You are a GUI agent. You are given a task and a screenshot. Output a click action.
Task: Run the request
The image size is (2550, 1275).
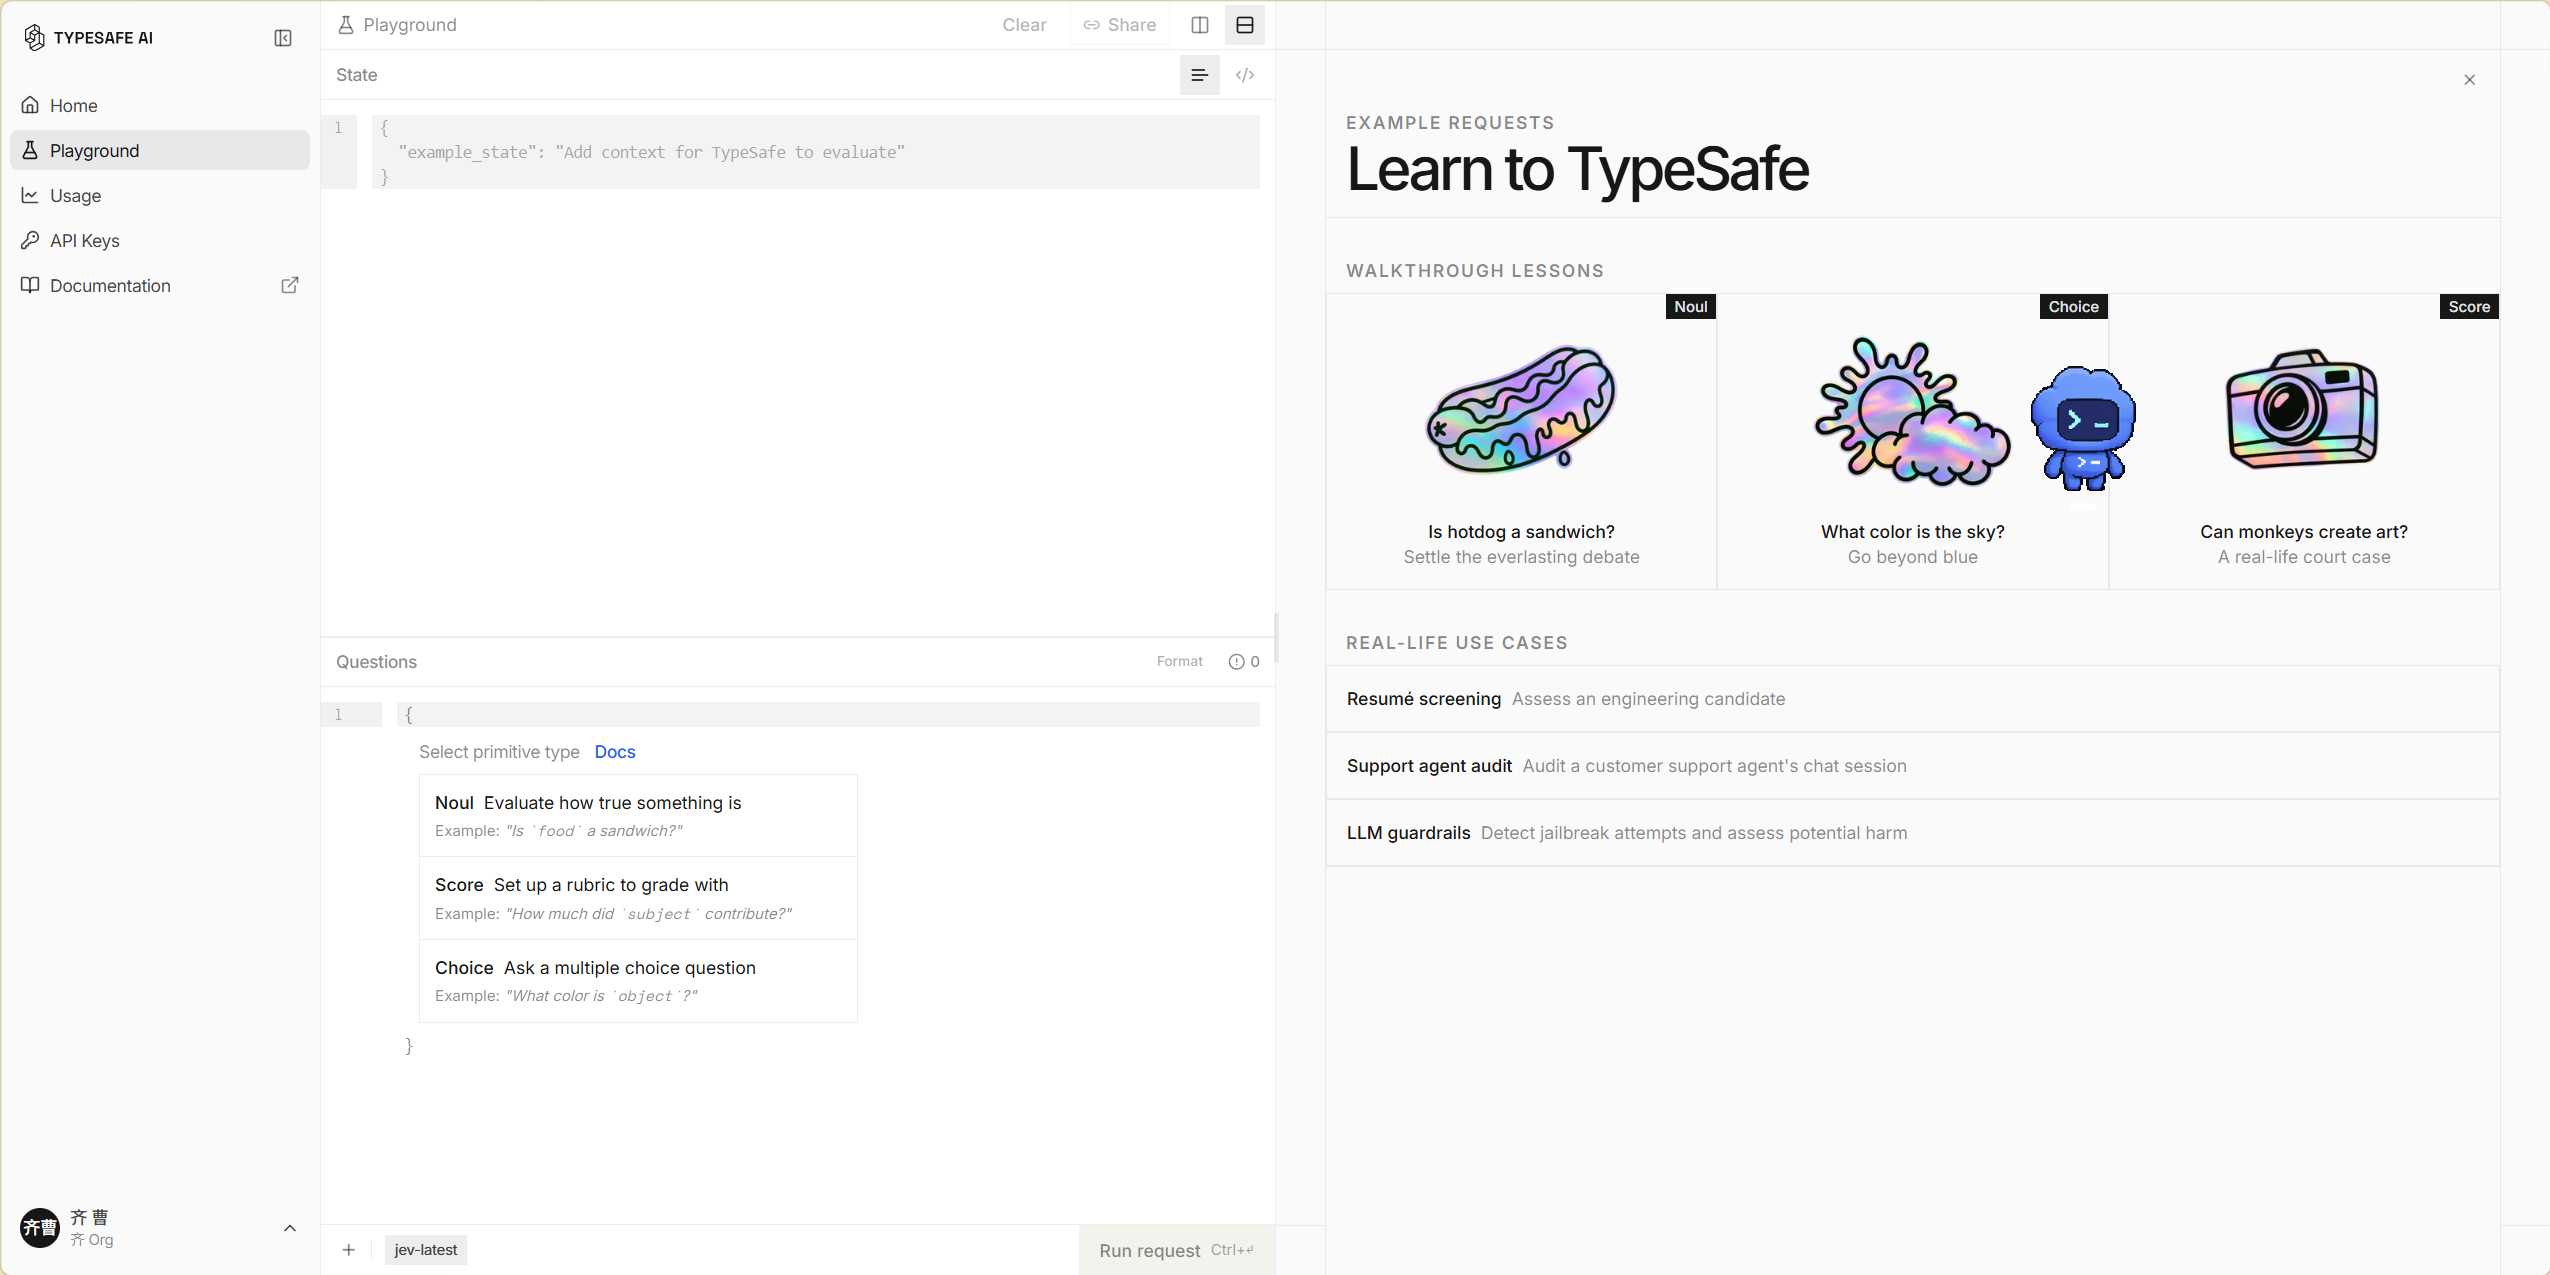[x=1177, y=1250]
